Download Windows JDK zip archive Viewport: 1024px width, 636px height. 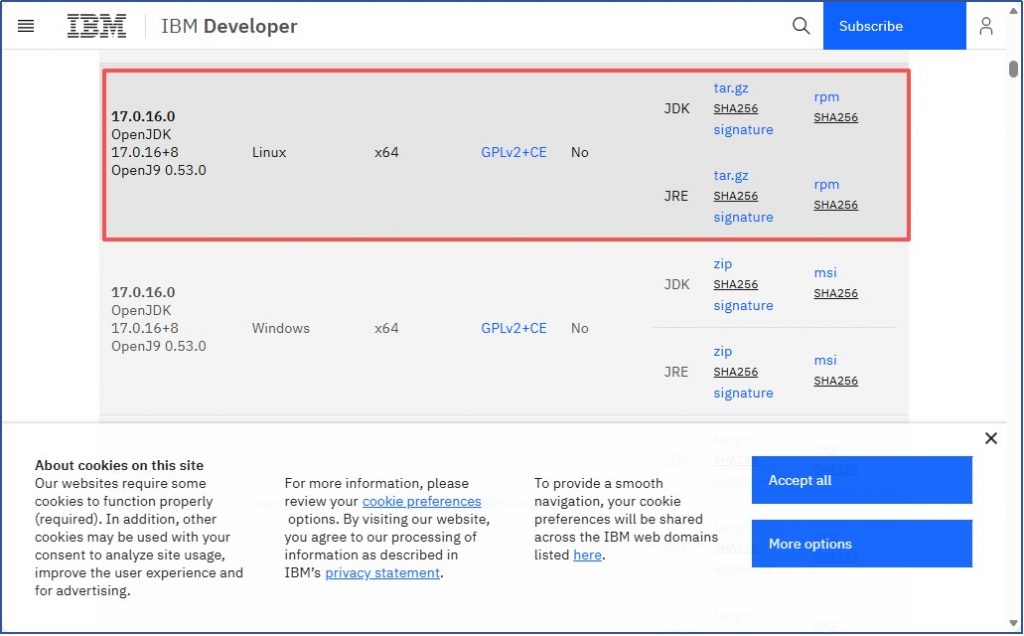tap(723, 264)
